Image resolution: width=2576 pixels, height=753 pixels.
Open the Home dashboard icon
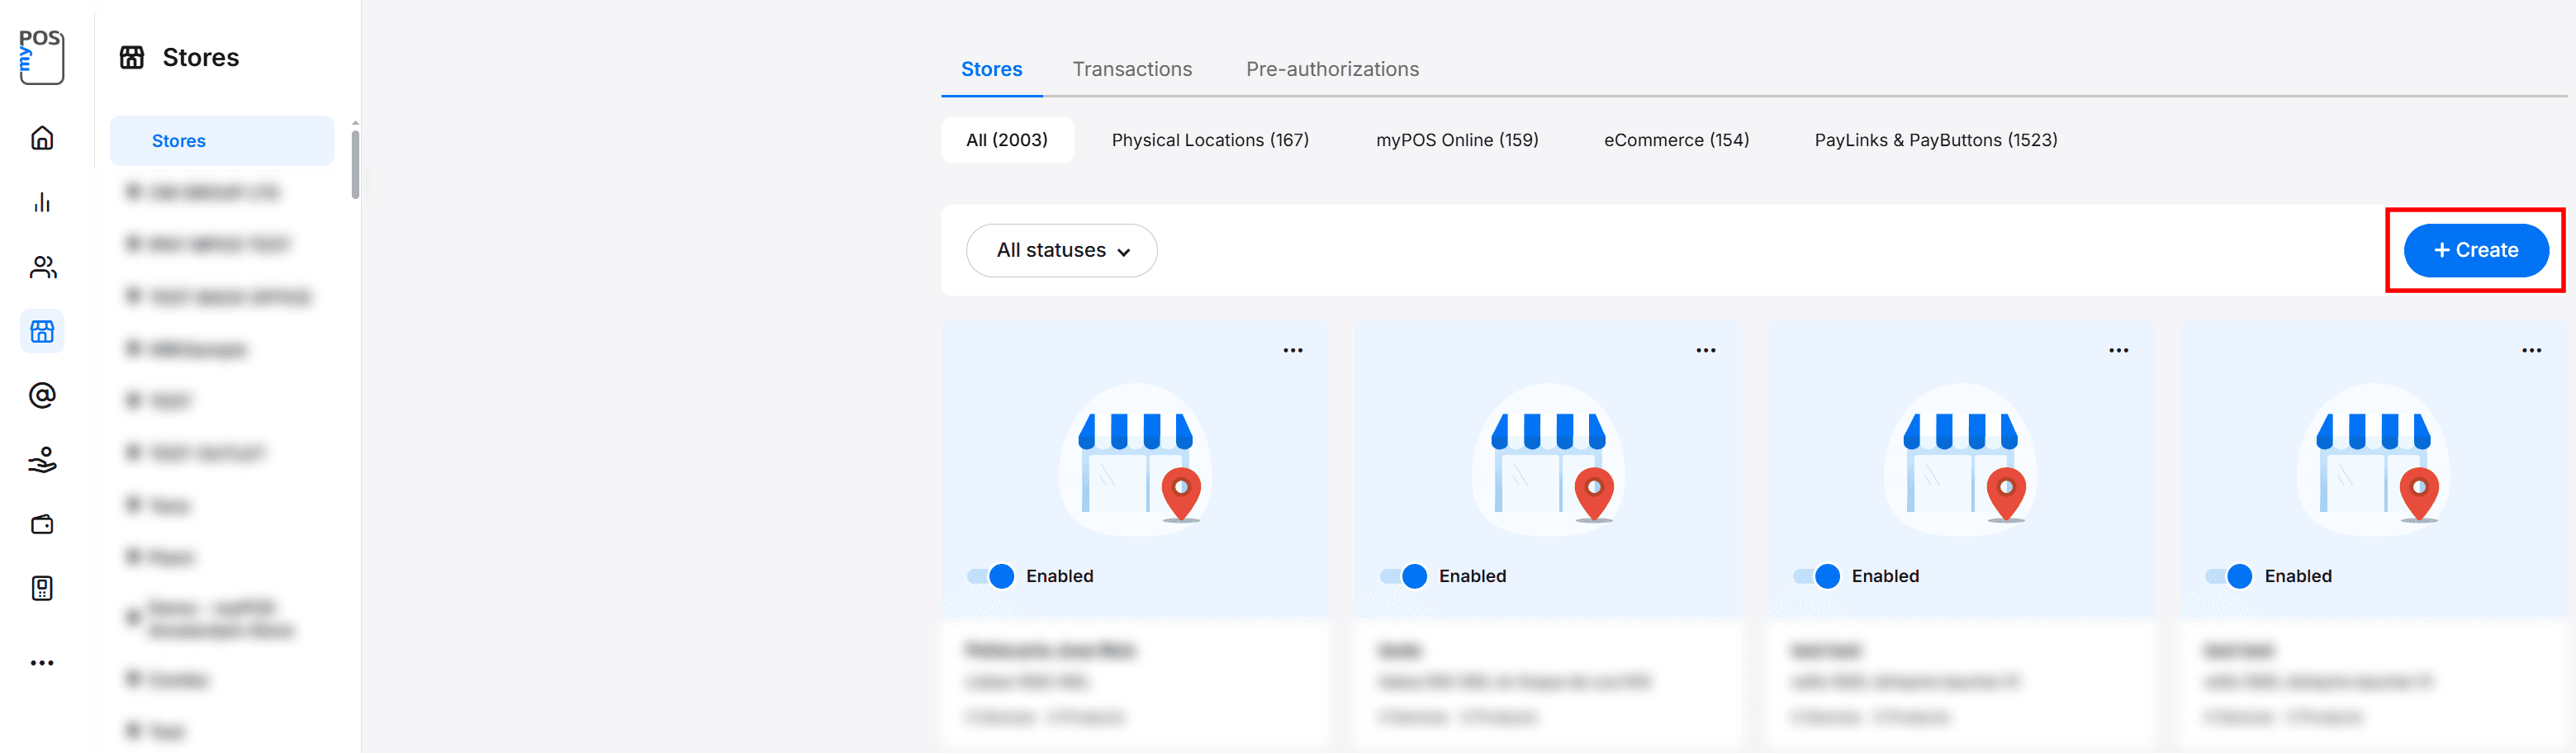(41, 138)
